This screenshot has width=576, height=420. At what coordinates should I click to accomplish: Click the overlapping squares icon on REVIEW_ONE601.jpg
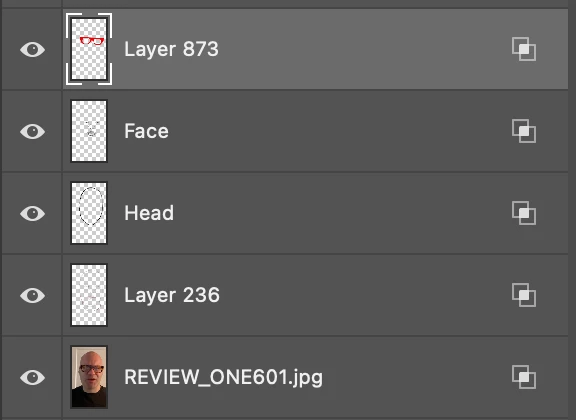tap(524, 377)
